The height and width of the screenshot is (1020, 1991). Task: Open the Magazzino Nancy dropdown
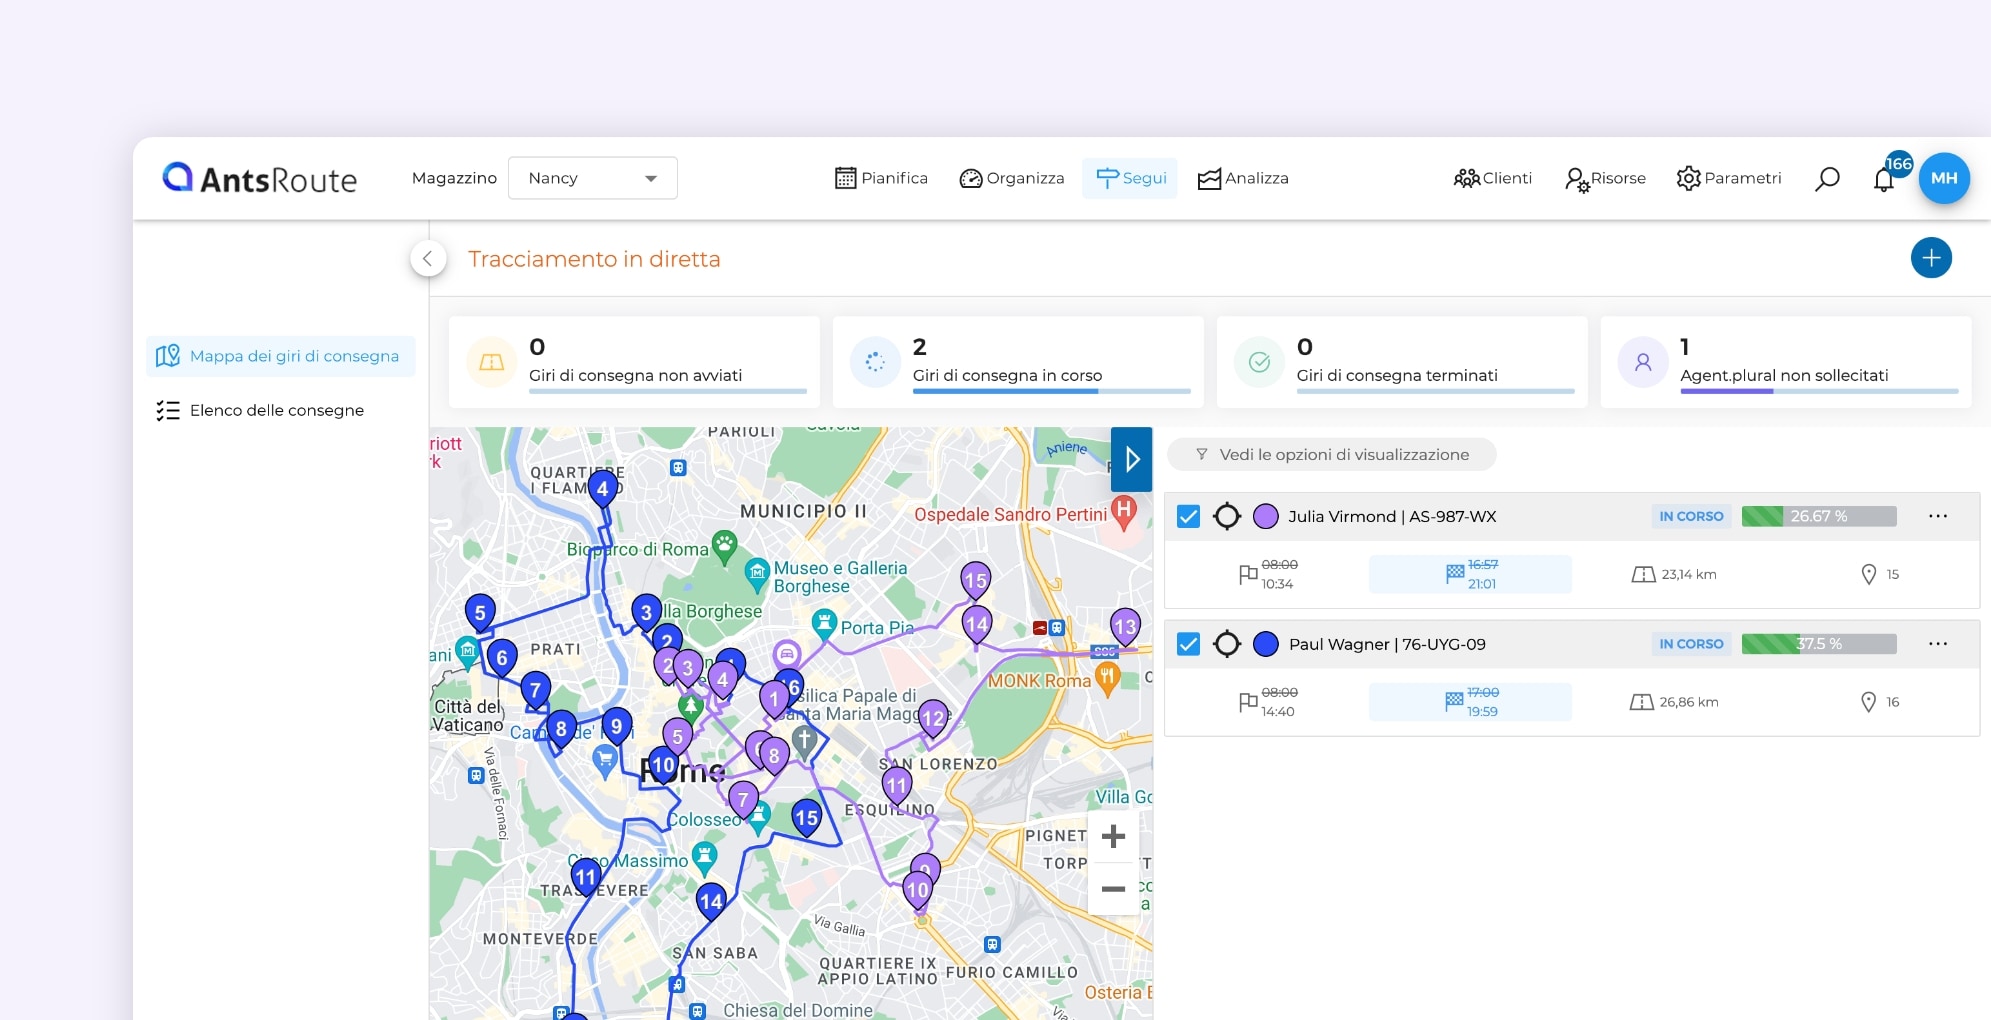592,178
